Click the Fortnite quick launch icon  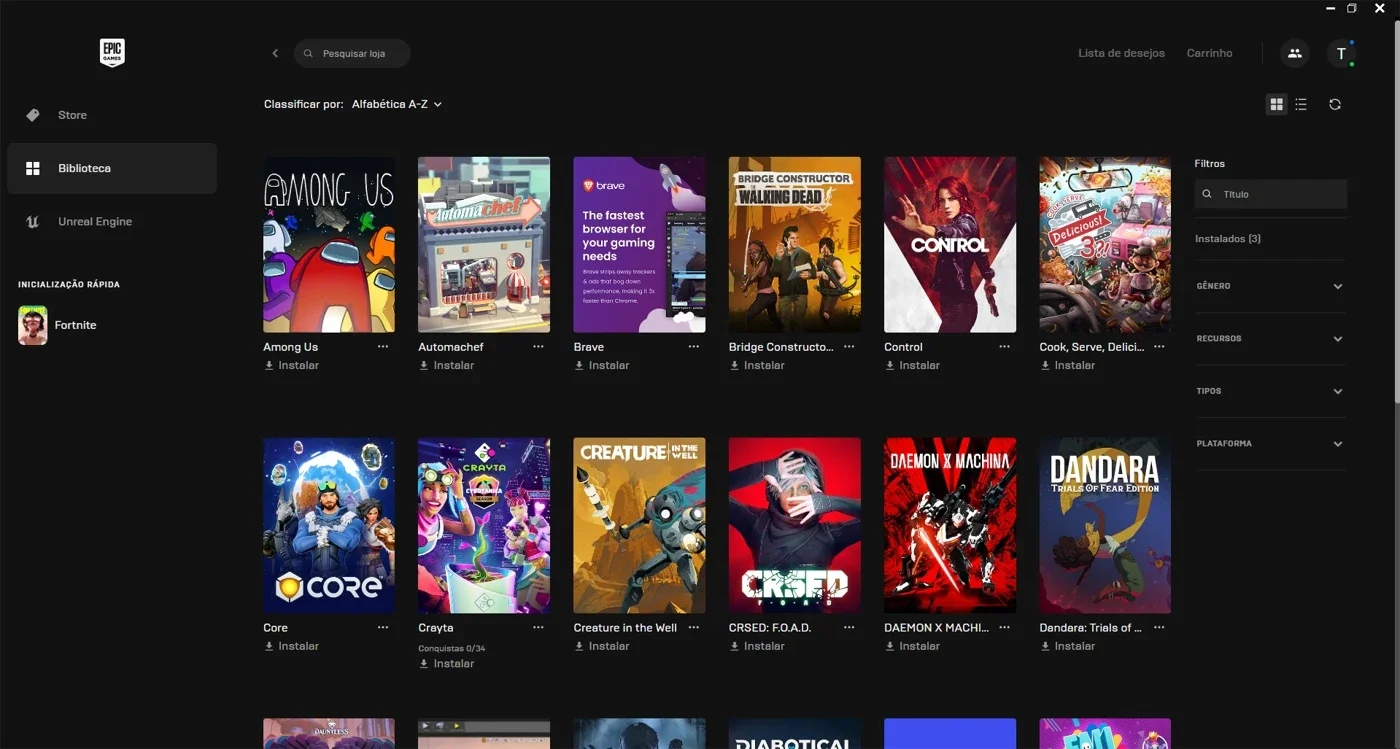click(33, 325)
